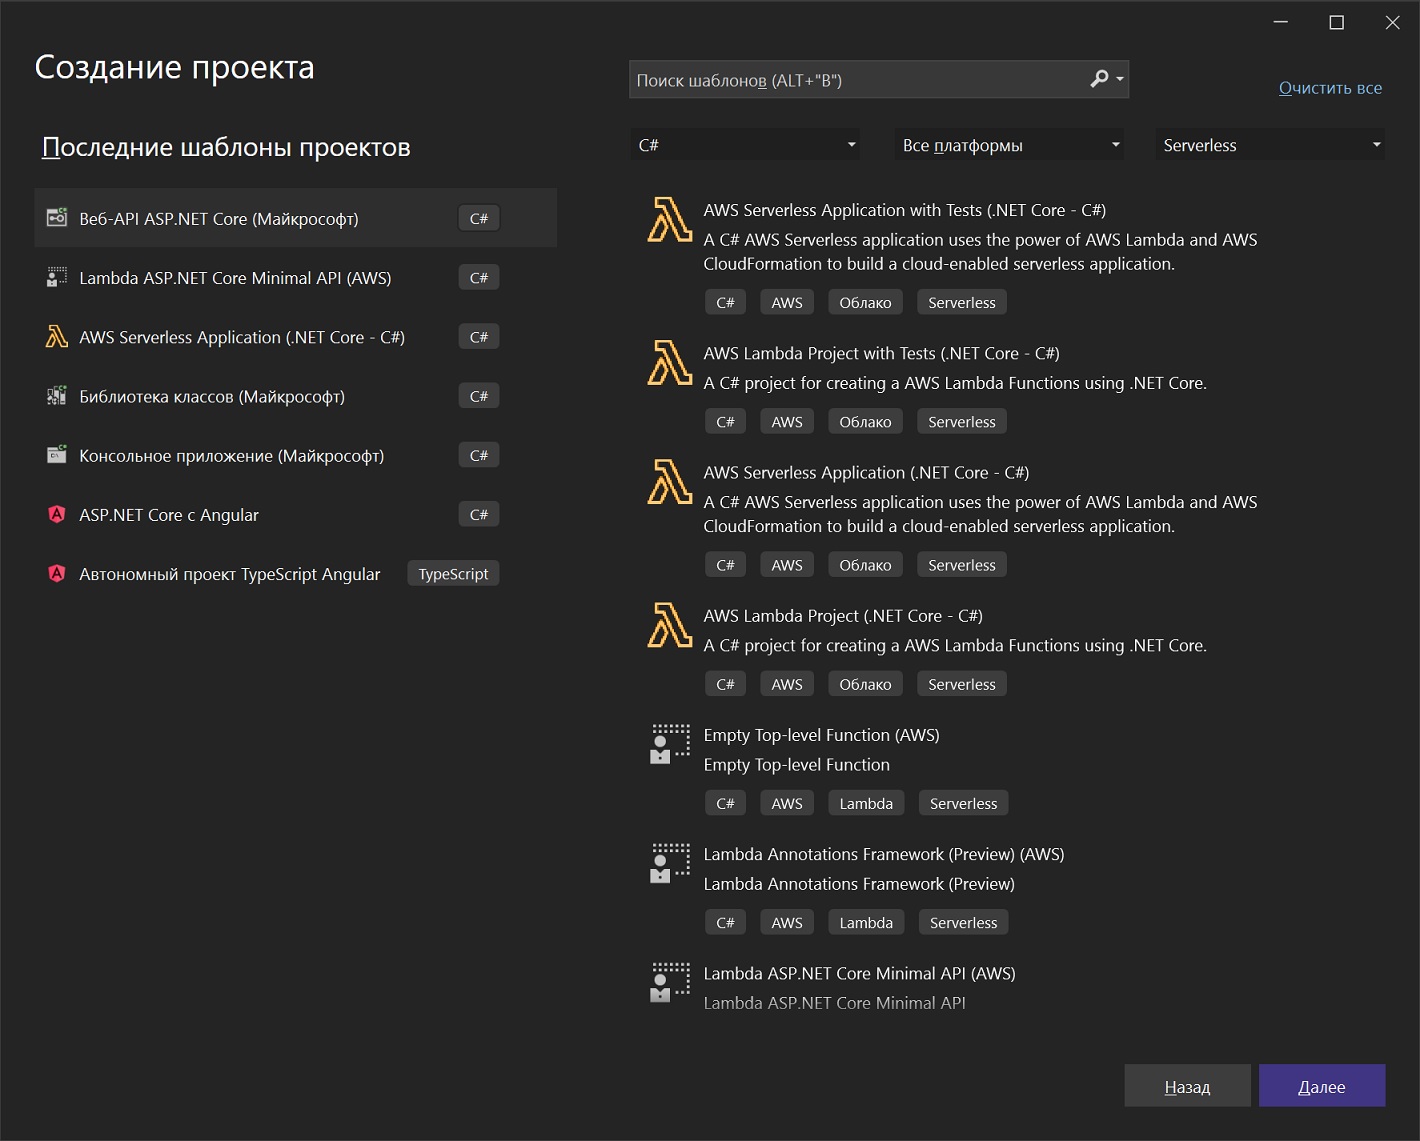The width and height of the screenshot is (1420, 1141).
Task: Select Веб-API ASP.NET Core (Майкрософт) recent template
Action: (x=295, y=218)
